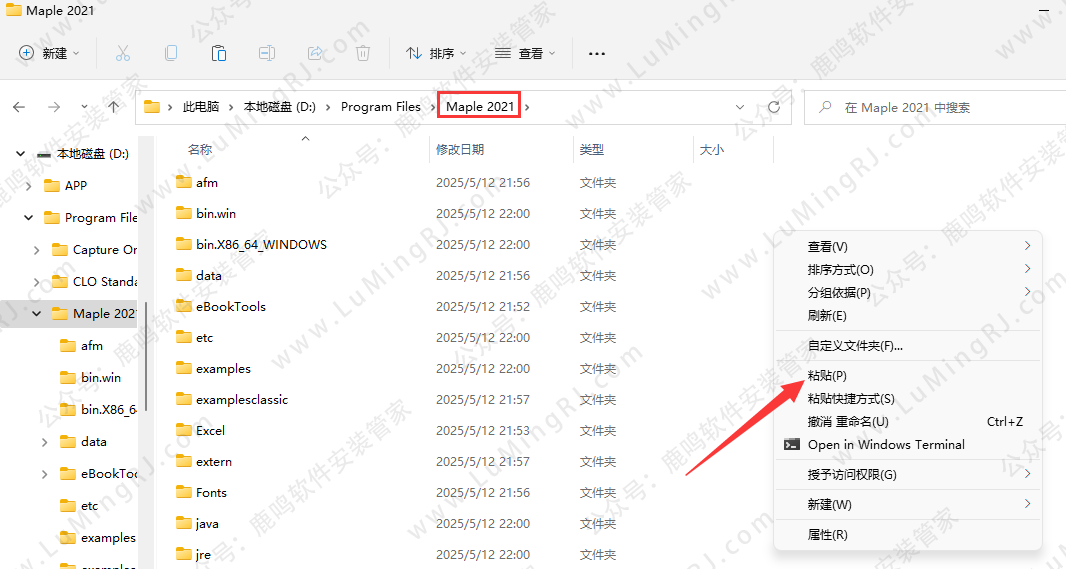Click Maple 2021 in the breadcrumb
Image resolution: width=1066 pixels, height=569 pixels.
pyautogui.click(x=479, y=107)
